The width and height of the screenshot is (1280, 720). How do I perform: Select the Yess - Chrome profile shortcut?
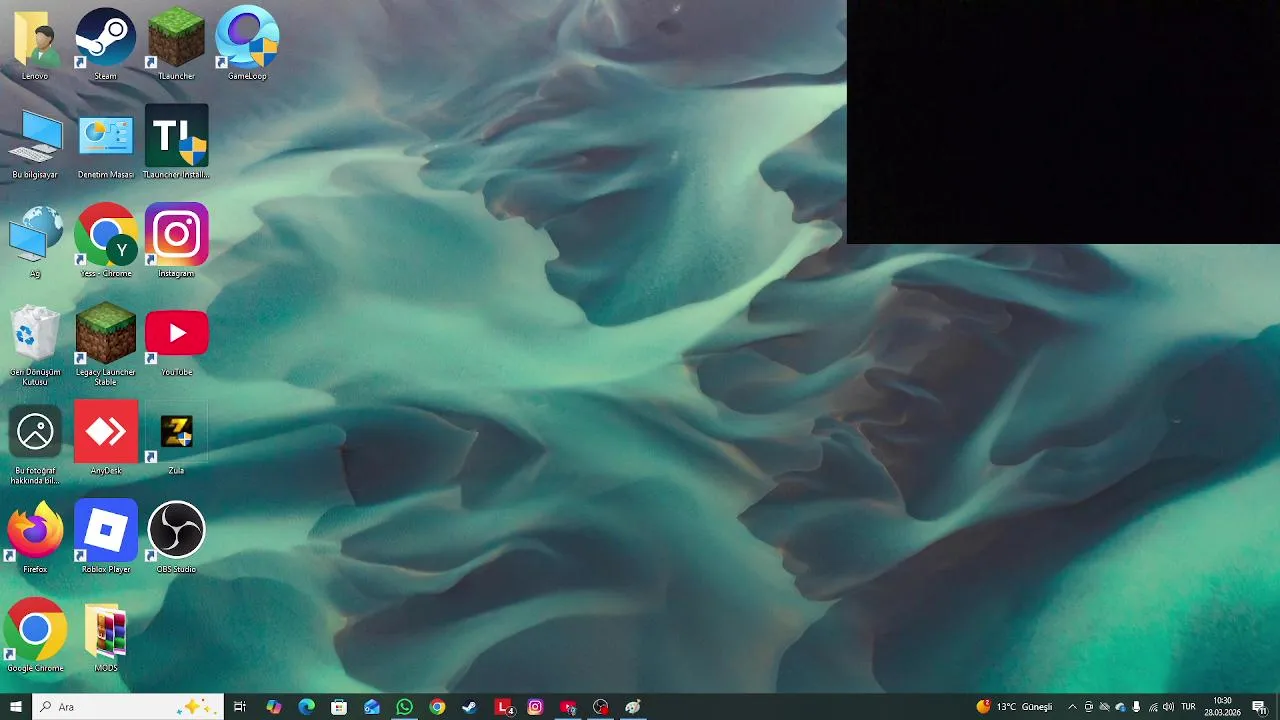coord(106,241)
